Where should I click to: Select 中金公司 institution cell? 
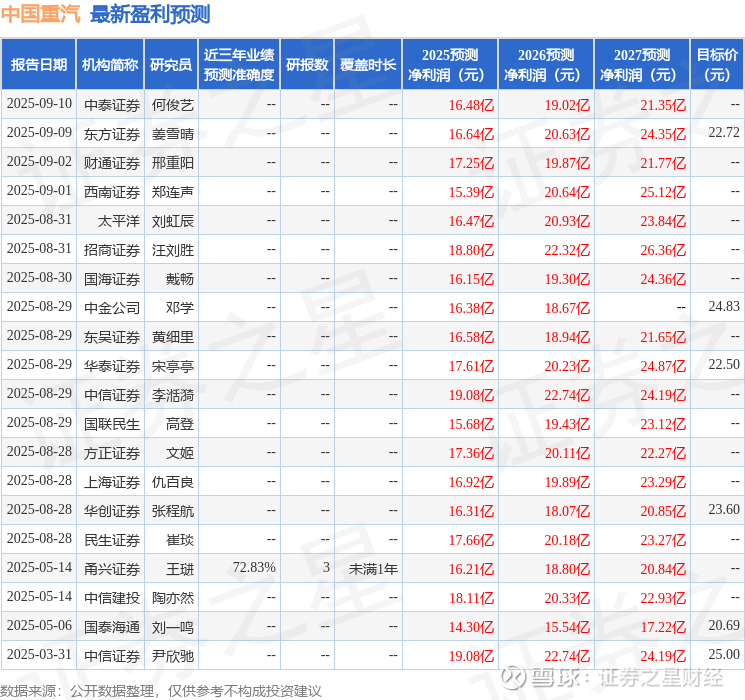click(112, 308)
